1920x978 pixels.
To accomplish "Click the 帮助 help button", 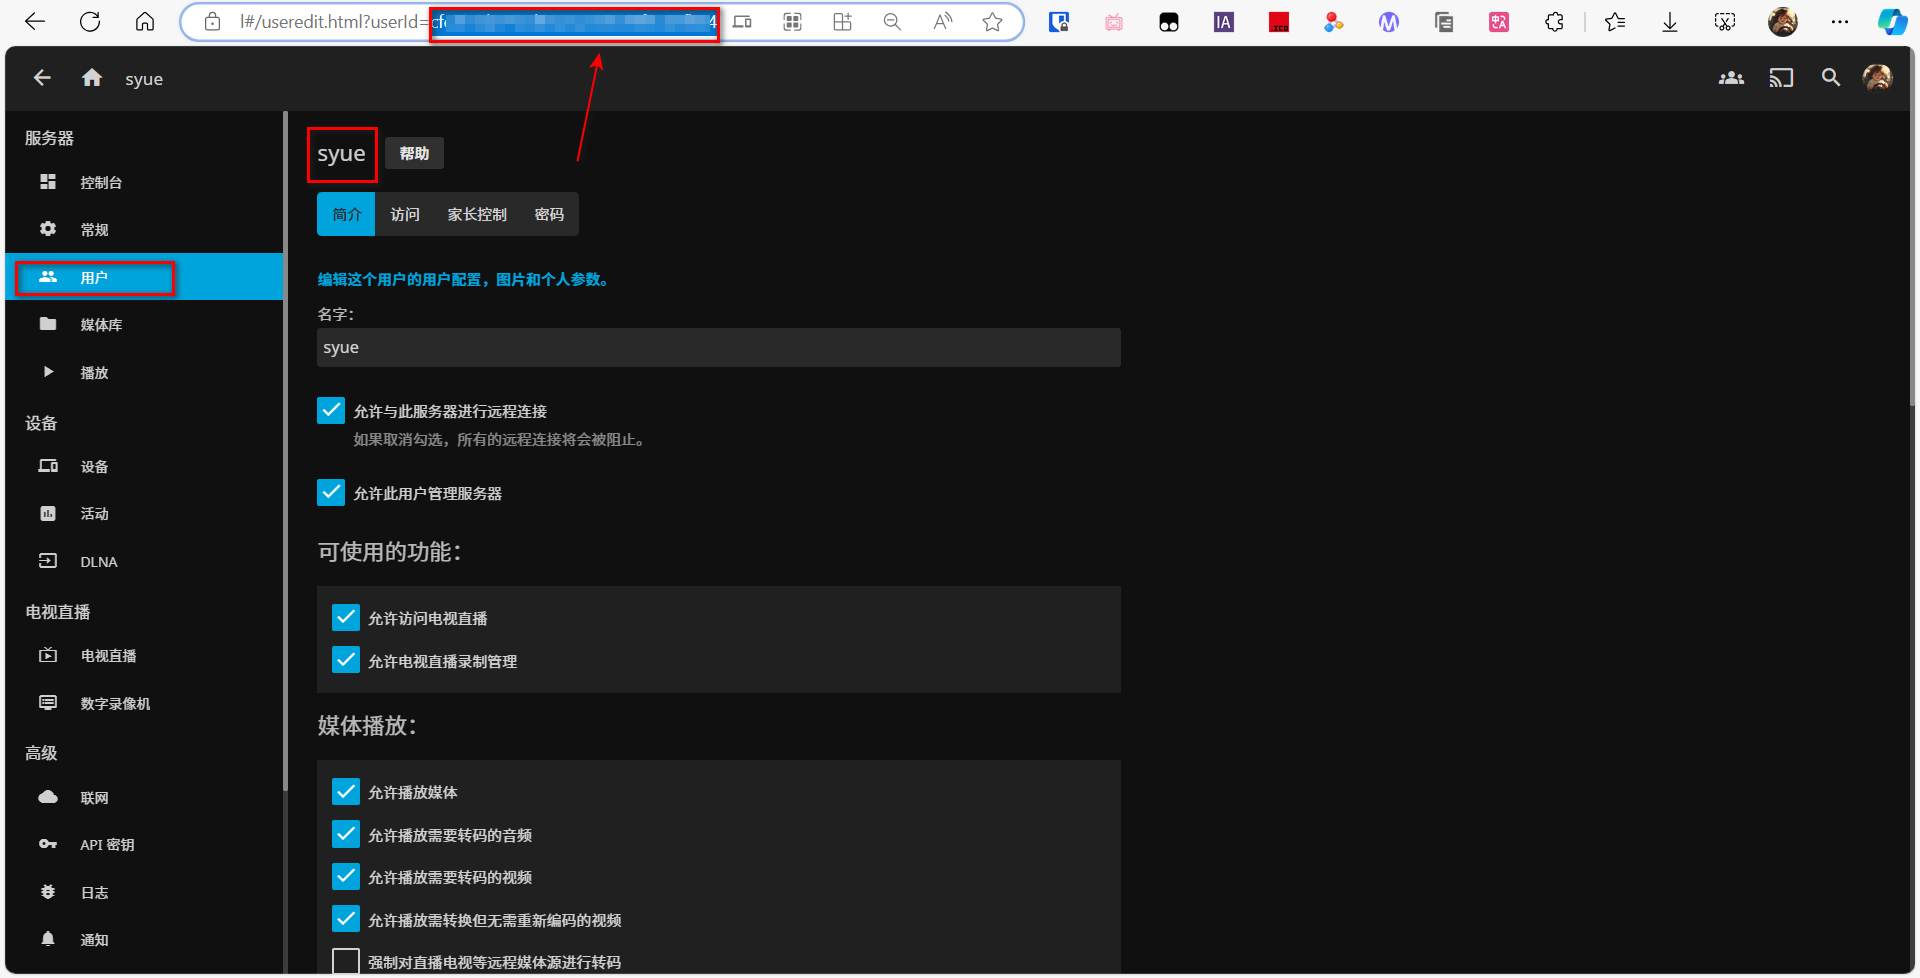I will point(414,153).
